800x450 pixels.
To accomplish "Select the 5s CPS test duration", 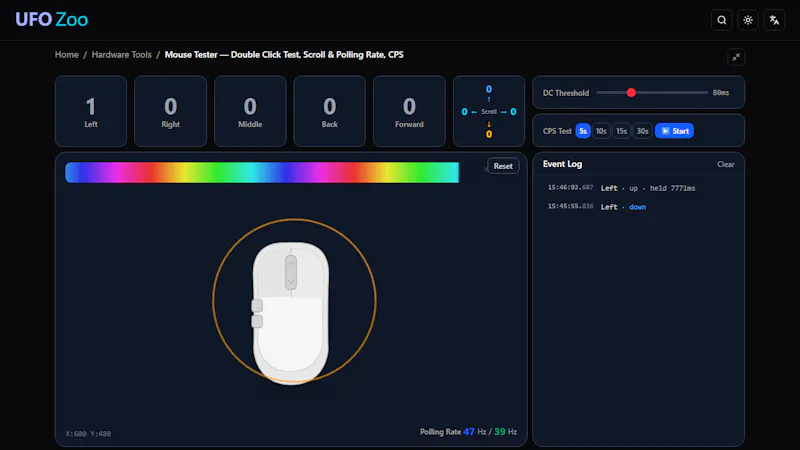I will [583, 131].
